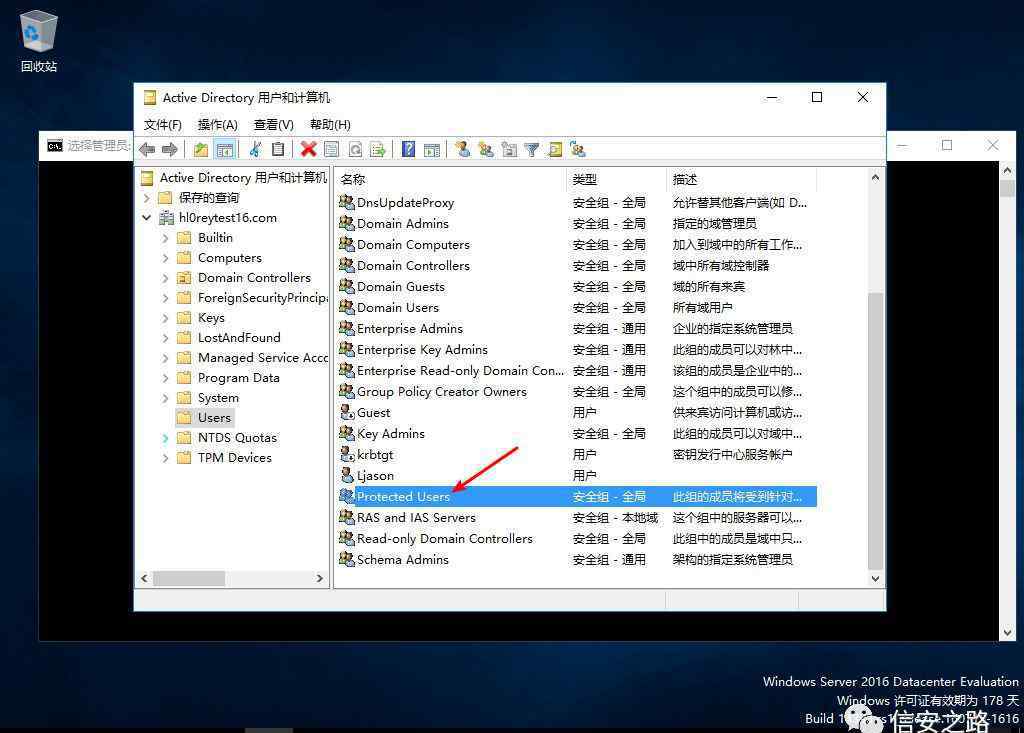Click the Copy clipboard icon in toolbar

pos(278,150)
